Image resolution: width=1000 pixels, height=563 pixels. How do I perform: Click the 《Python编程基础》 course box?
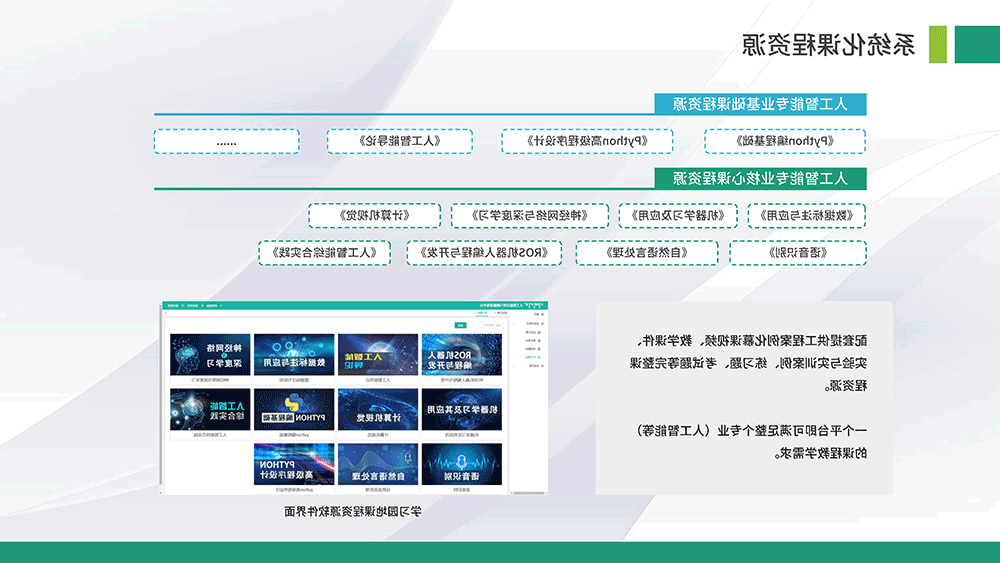point(784,141)
